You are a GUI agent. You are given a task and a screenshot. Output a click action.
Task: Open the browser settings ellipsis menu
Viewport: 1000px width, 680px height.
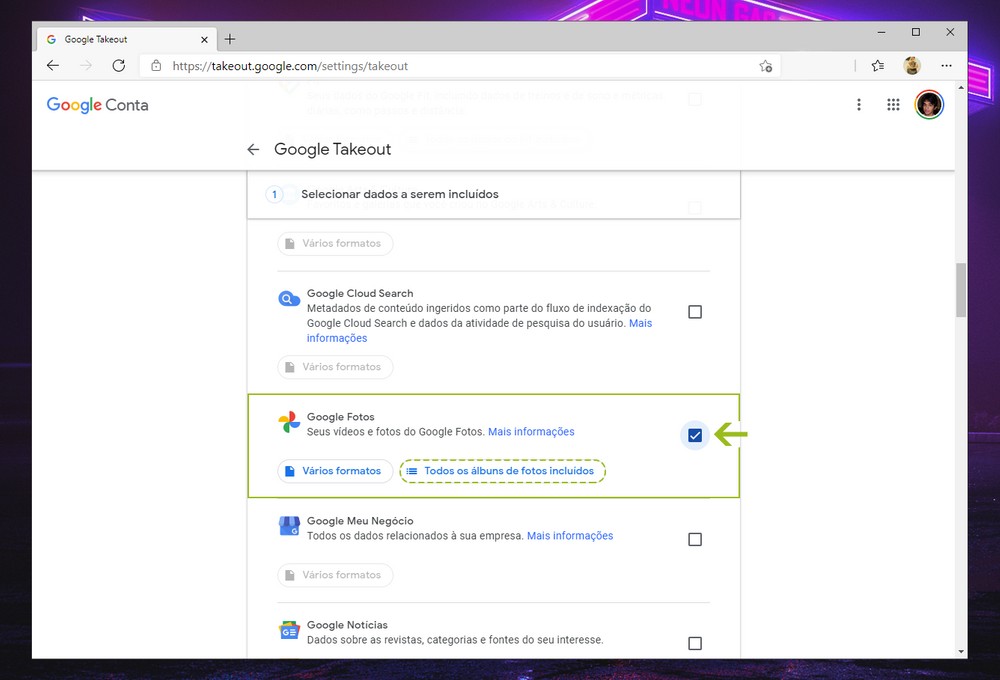947,66
